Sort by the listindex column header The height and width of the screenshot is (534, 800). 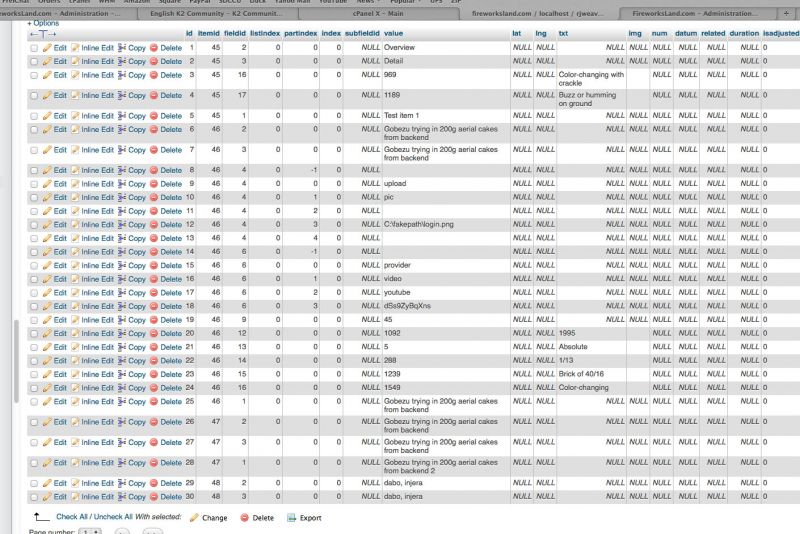click(x=265, y=33)
